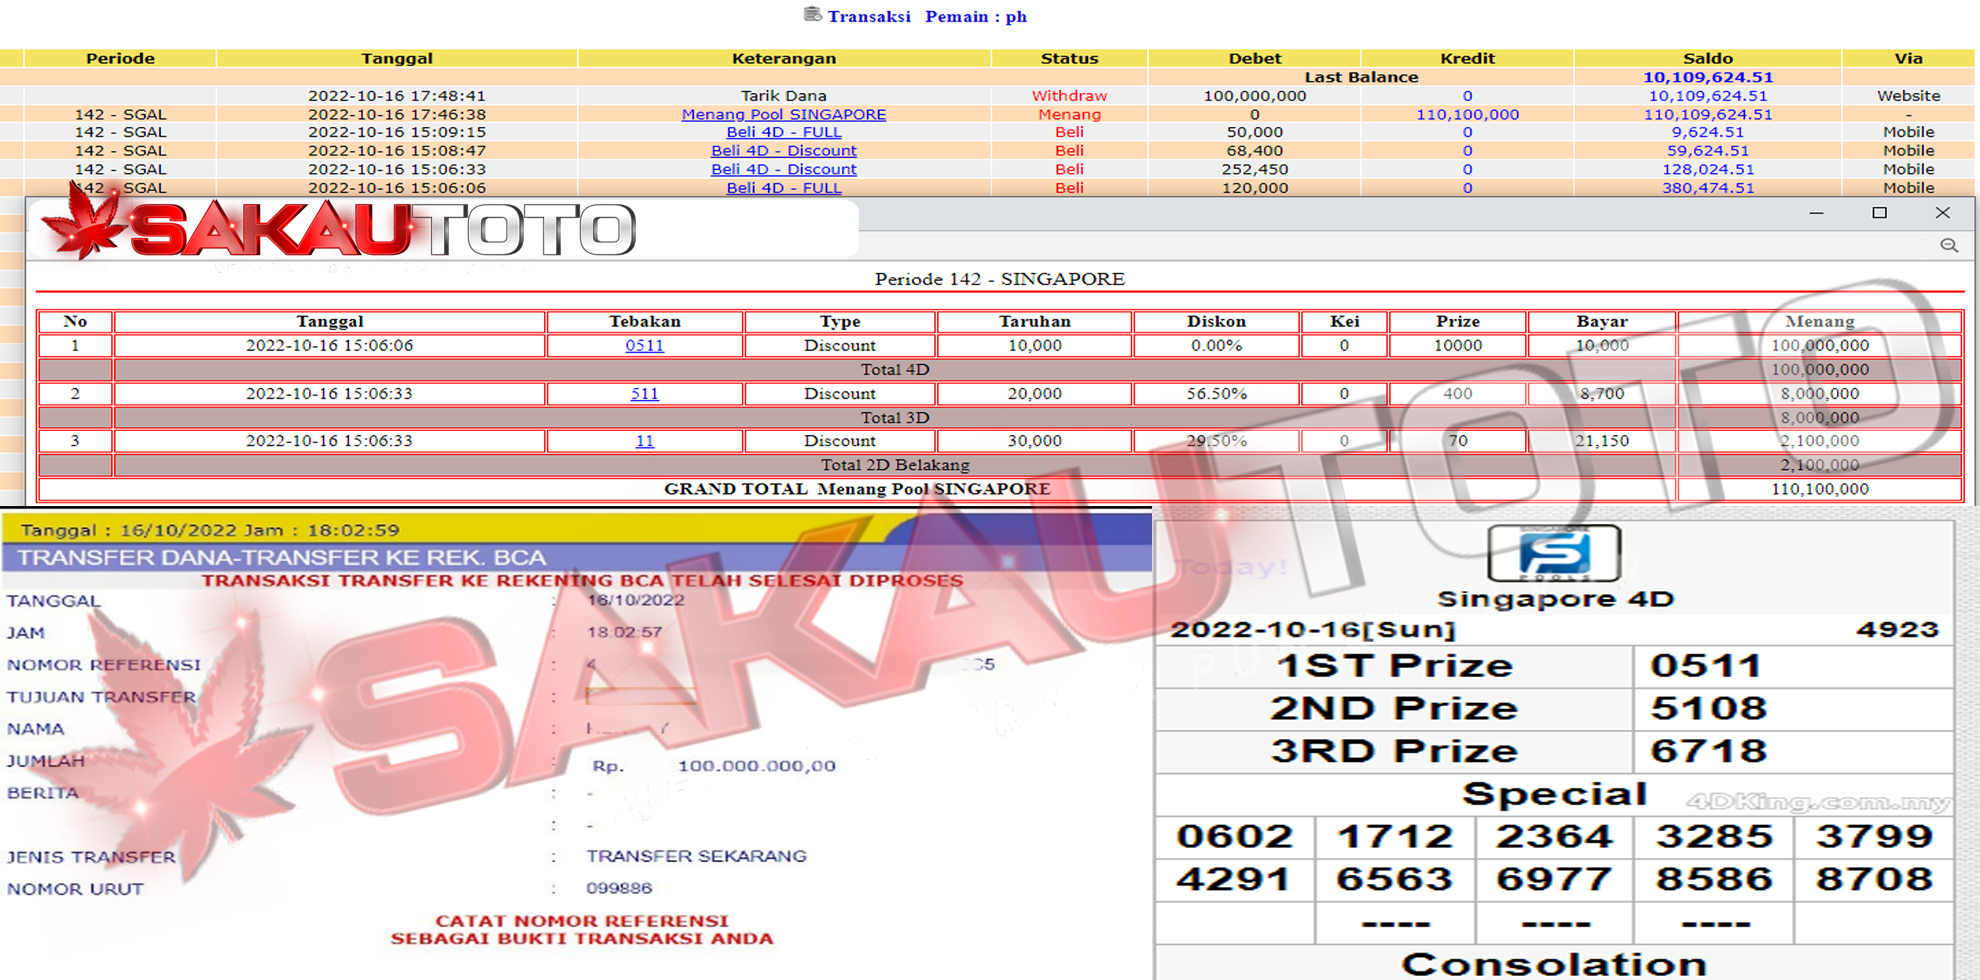The image size is (1980, 980).
Task: Click the NOMOR URUT value 099886
Action: pos(619,888)
